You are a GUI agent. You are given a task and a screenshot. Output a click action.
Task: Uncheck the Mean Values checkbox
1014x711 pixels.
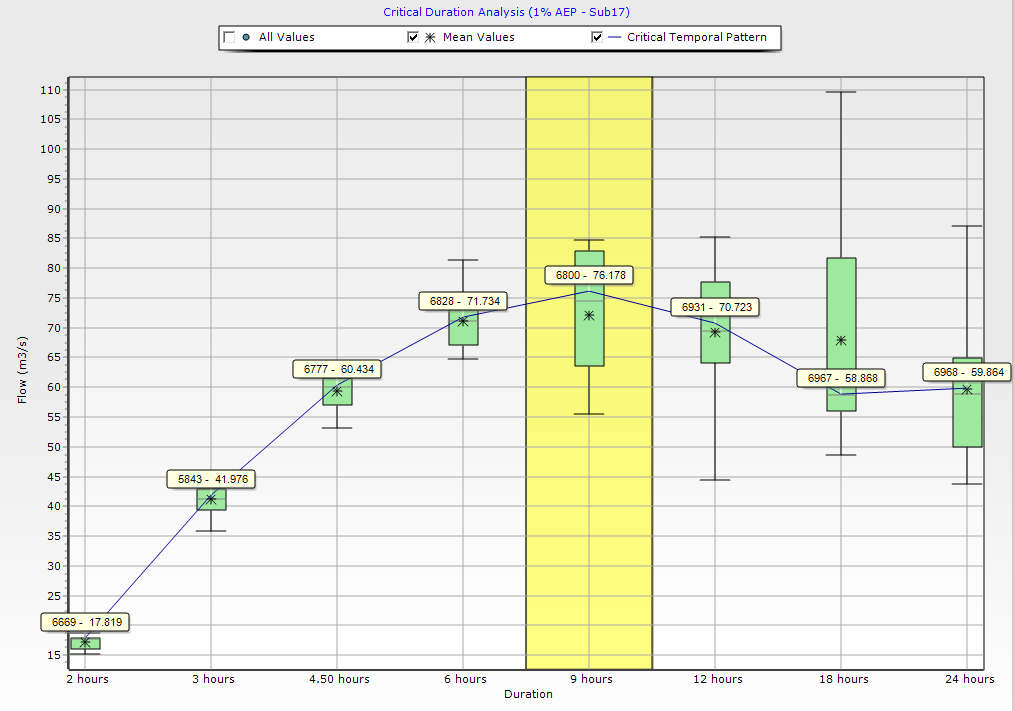point(413,38)
